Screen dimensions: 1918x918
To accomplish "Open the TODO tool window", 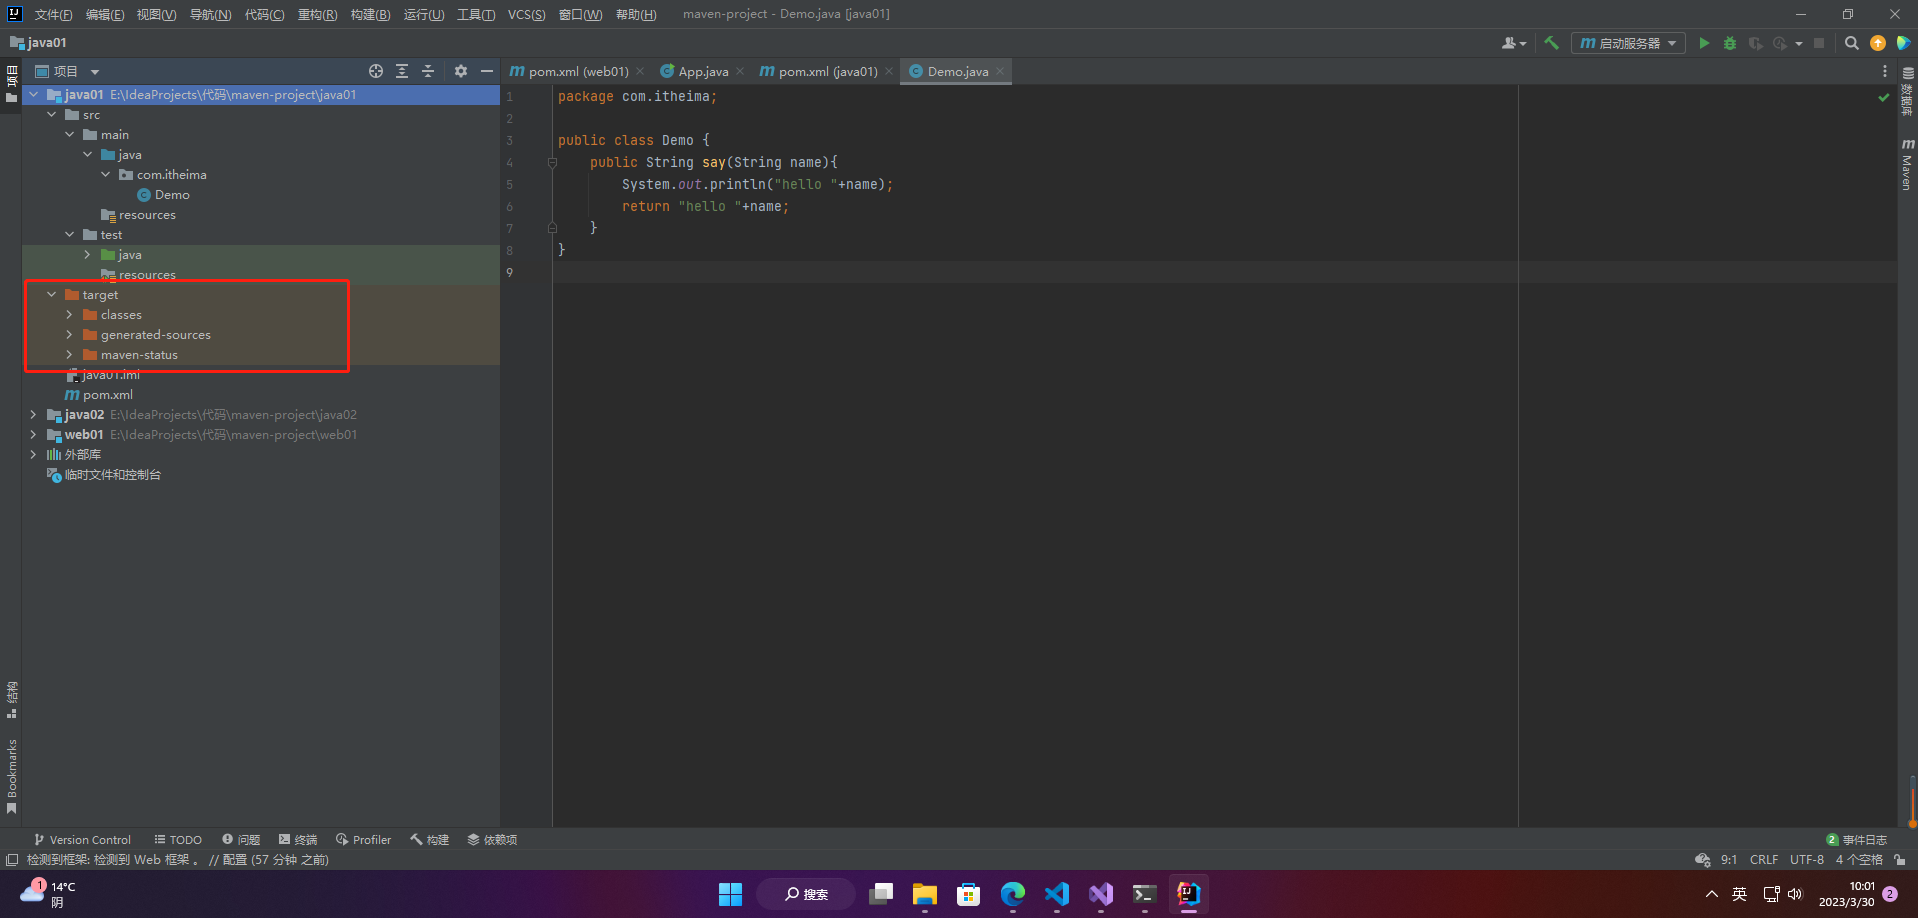I will [178, 840].
